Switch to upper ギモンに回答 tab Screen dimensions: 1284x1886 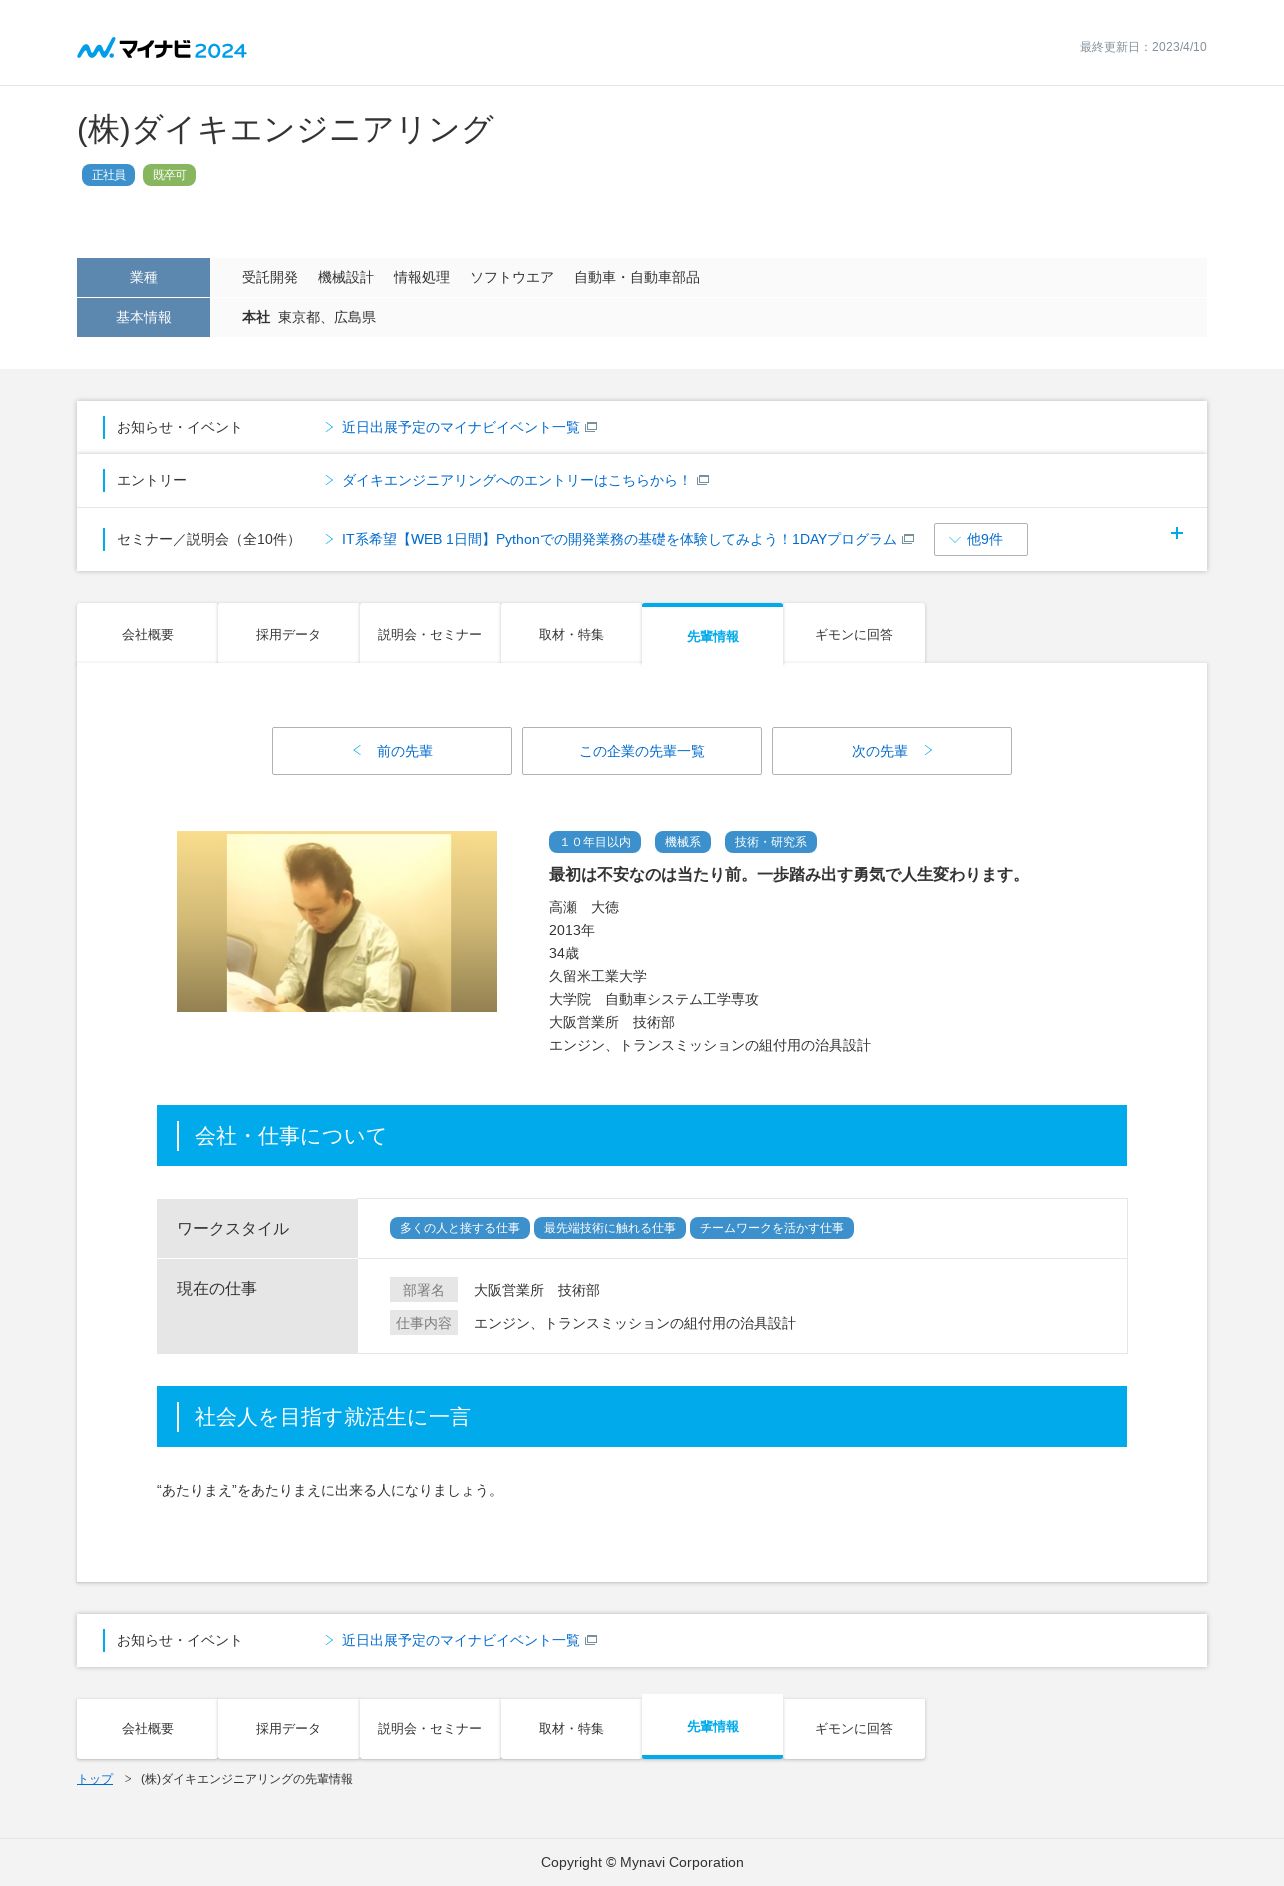click(x=854, y=634)
